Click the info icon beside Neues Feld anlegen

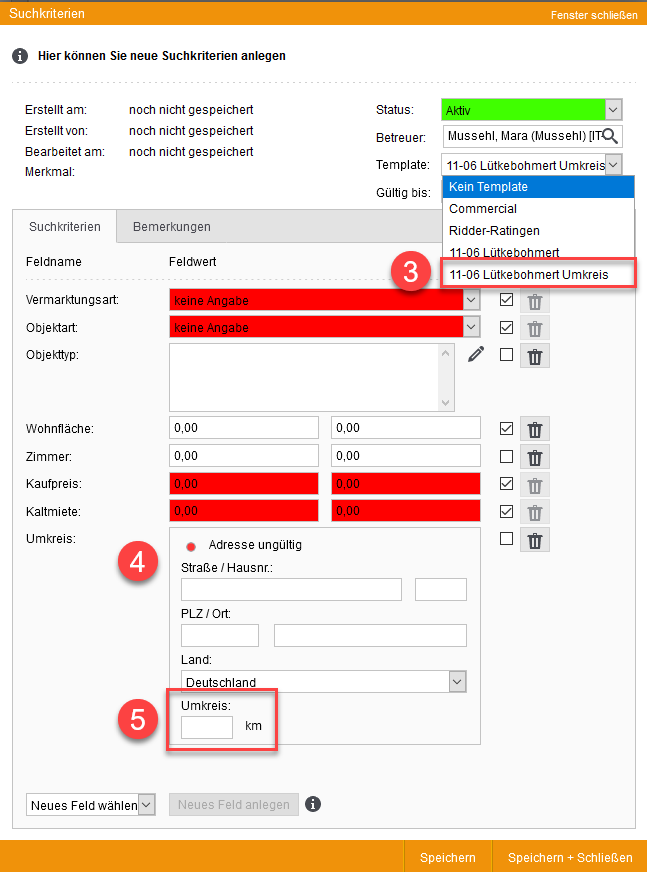[x=314, y=804]
